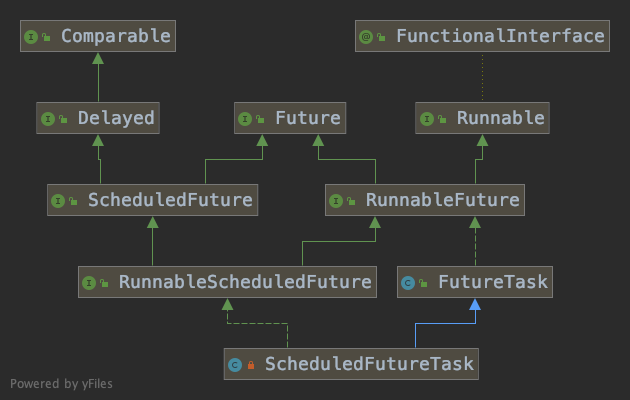Screen dimensions: 630x400
Task: Click the interface icon on the Delayed node
Action: point(47,118)
